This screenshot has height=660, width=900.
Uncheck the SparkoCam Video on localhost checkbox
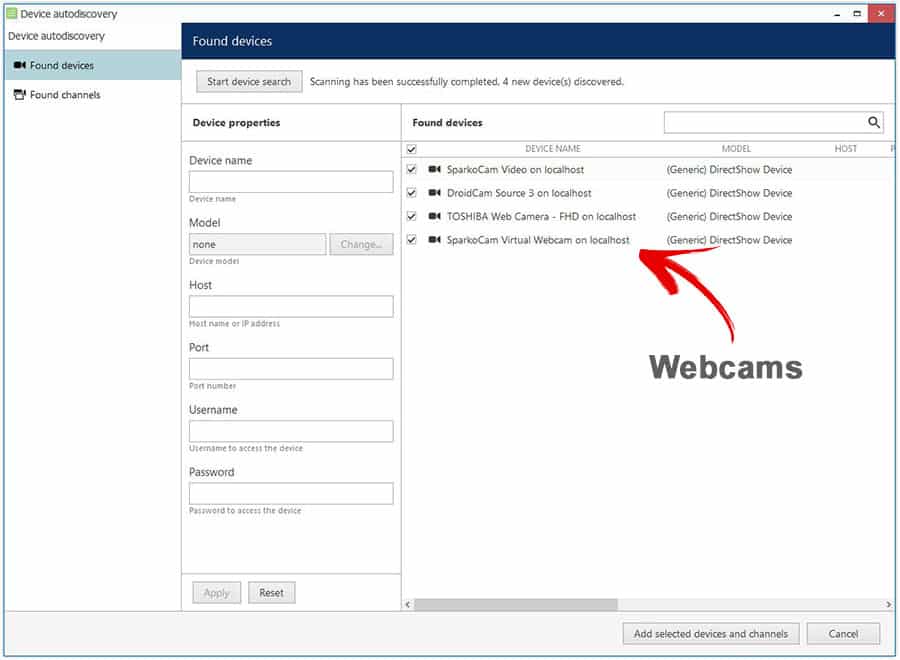coord(412,170)
